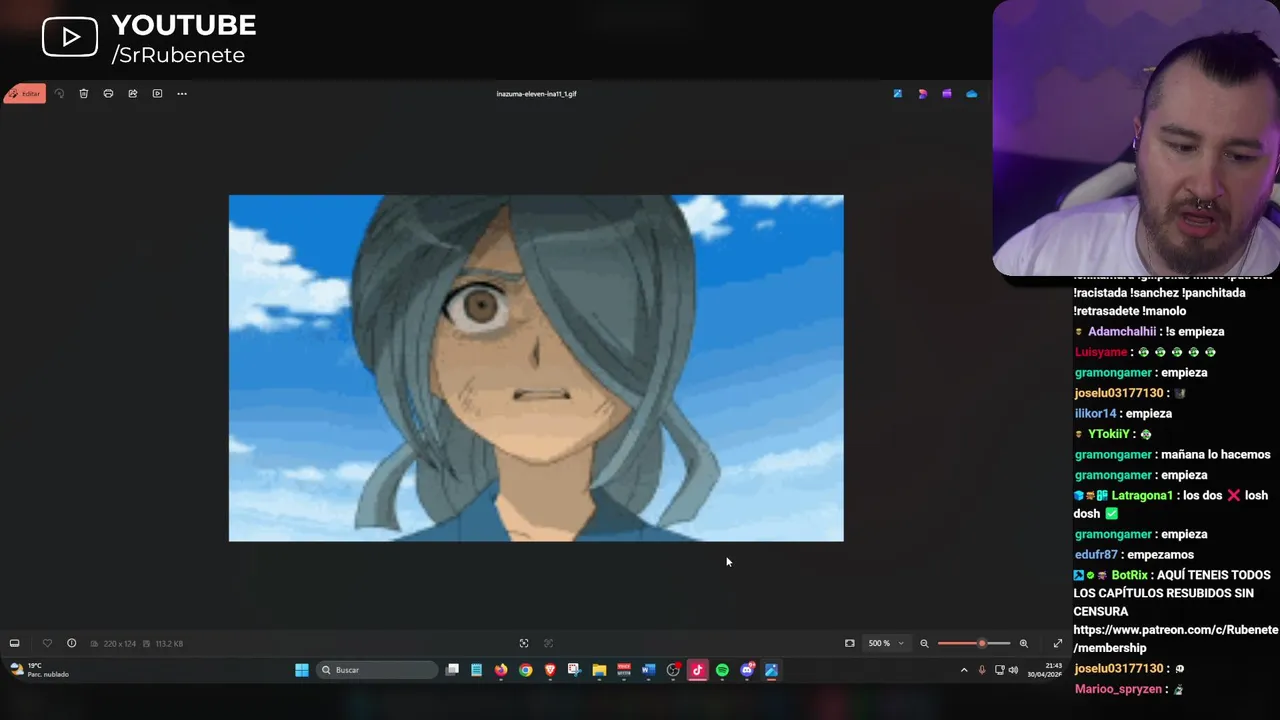
Task: Show the filmstrip using bottom-left icon
Action: pyautogui.click(x=14, y=643)
